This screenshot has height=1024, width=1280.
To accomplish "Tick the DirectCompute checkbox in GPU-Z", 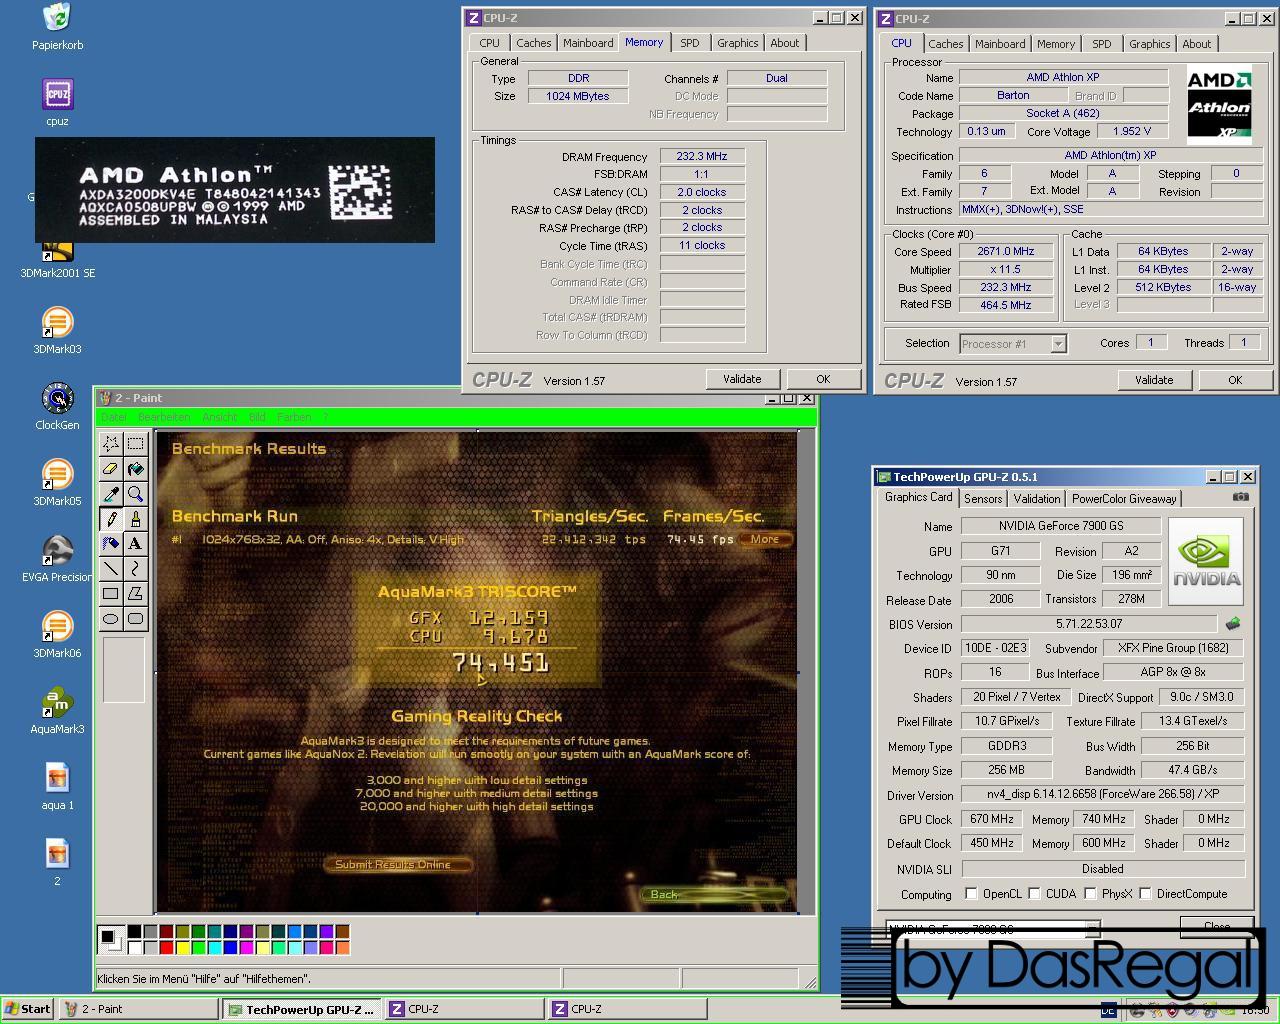I will tap(1145, 894).
